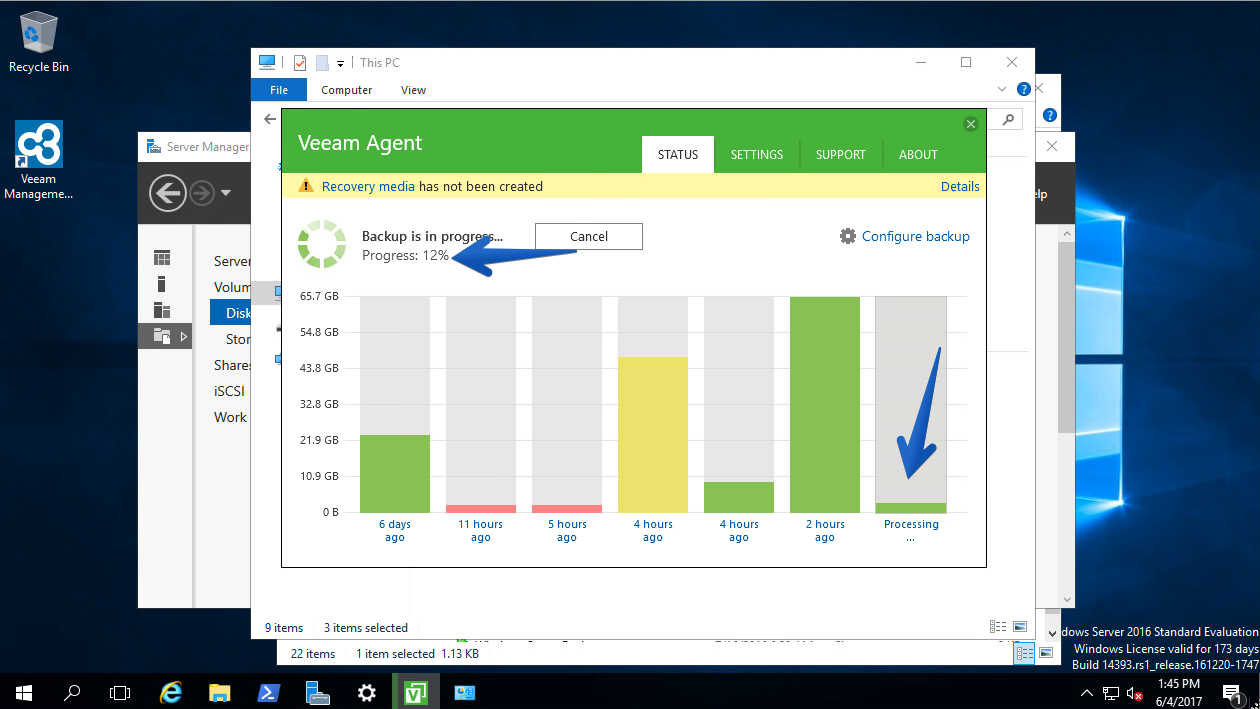The image size is (1260, 709).
Task: Select iSCSI in the Server Manager navigation
Action: (x=231, y=391)
